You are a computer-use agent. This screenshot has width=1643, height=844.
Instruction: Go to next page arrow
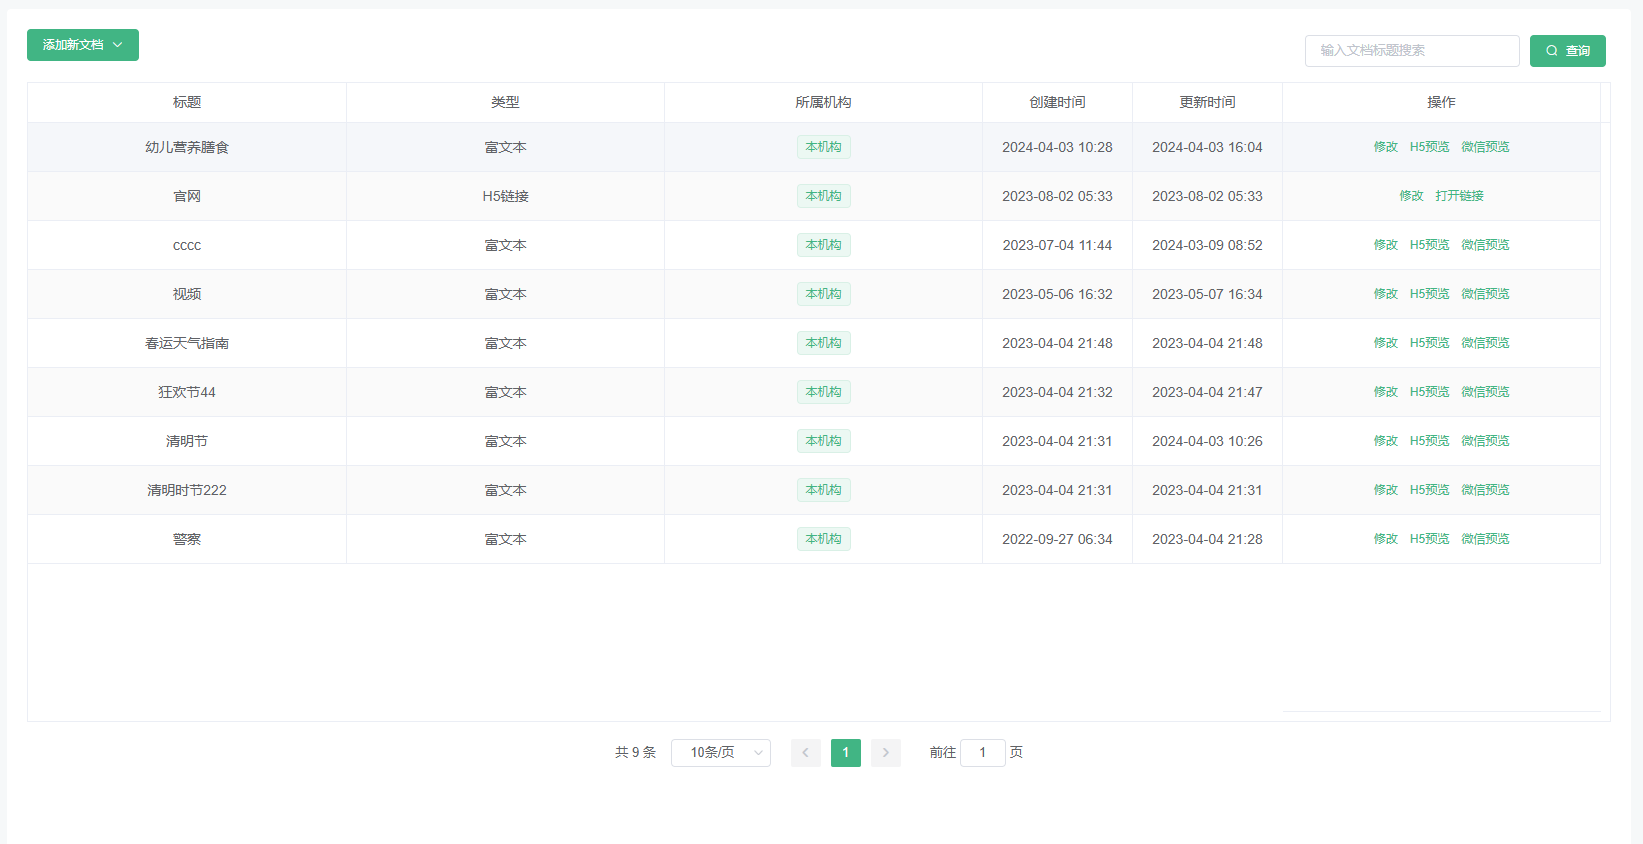(885, 753)
